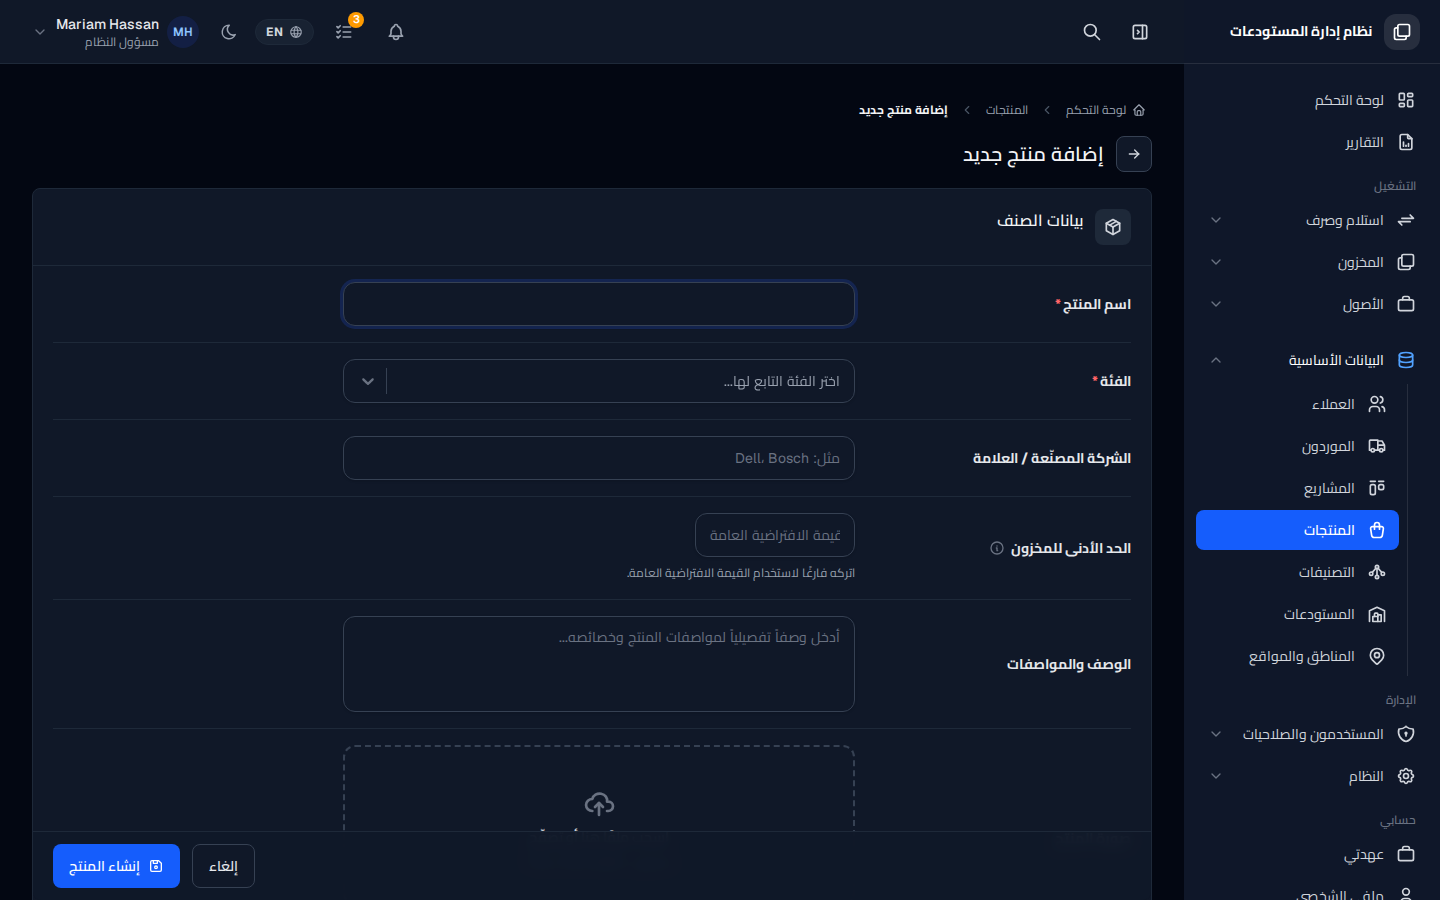
Task: Click إلغاء button
Action: point(223,866)
